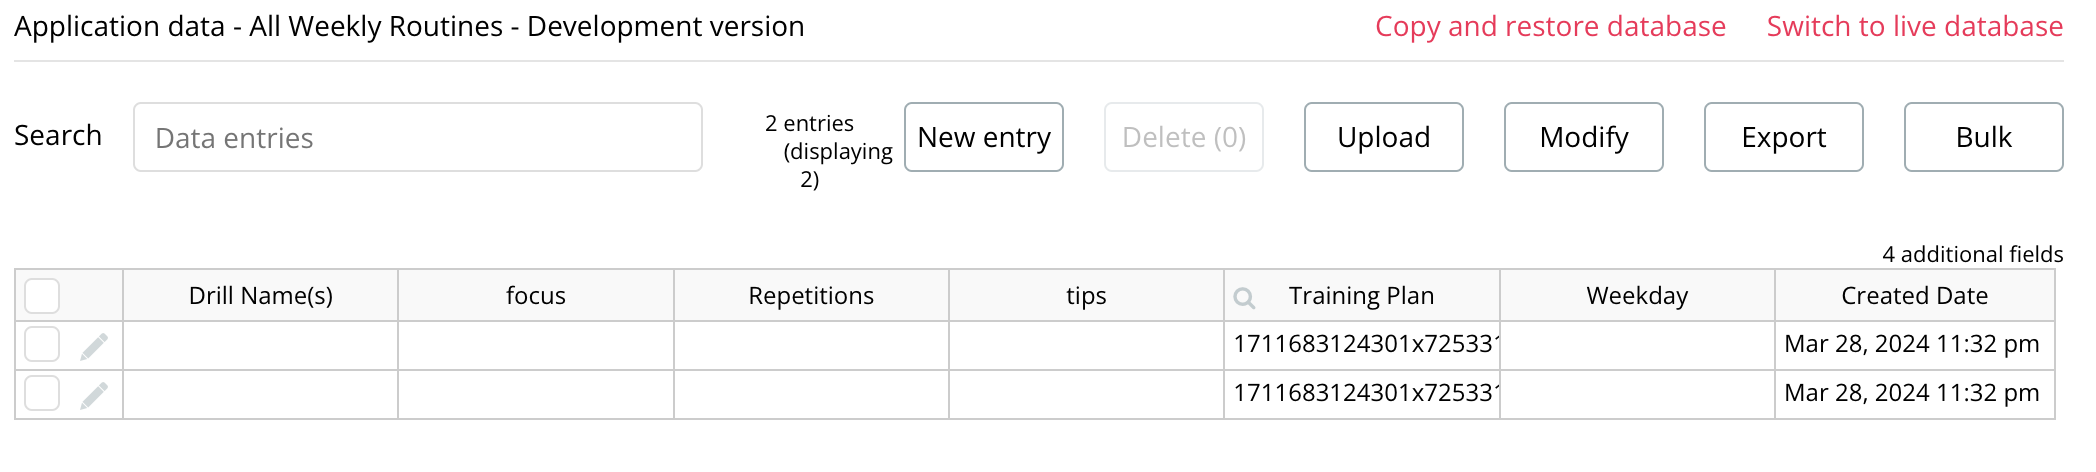Image resolution: width=2096 pixels, height=472 pixels.
Task: Check the second row checkbox
Action: tap(42, 393)
